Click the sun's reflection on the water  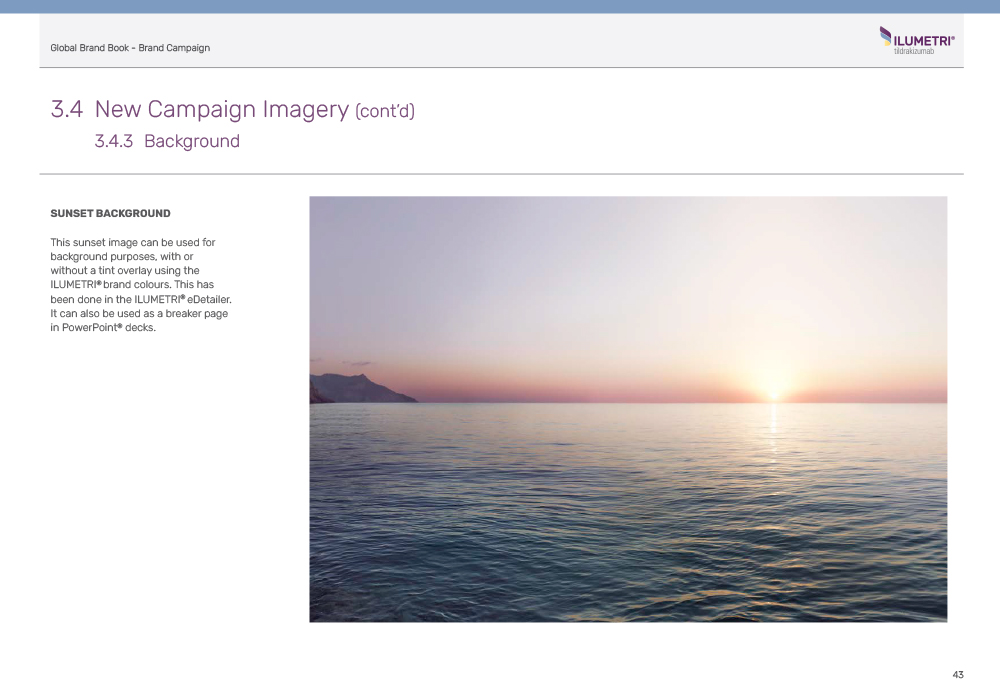click(x=772, y=425)
